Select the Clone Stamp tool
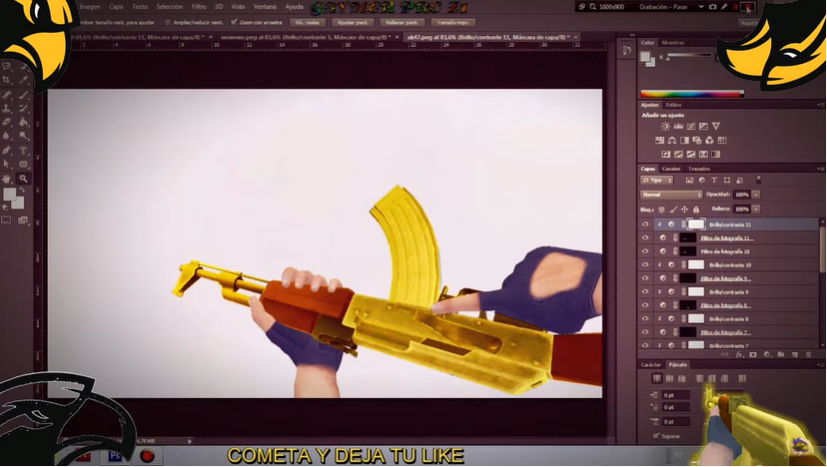 click(x=7, y=108)
